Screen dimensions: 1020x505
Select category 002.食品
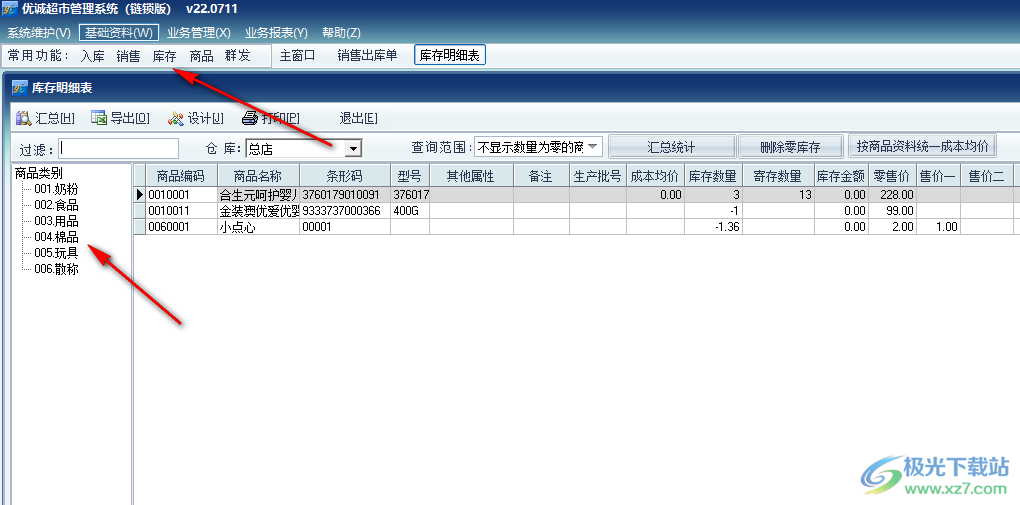56,205
